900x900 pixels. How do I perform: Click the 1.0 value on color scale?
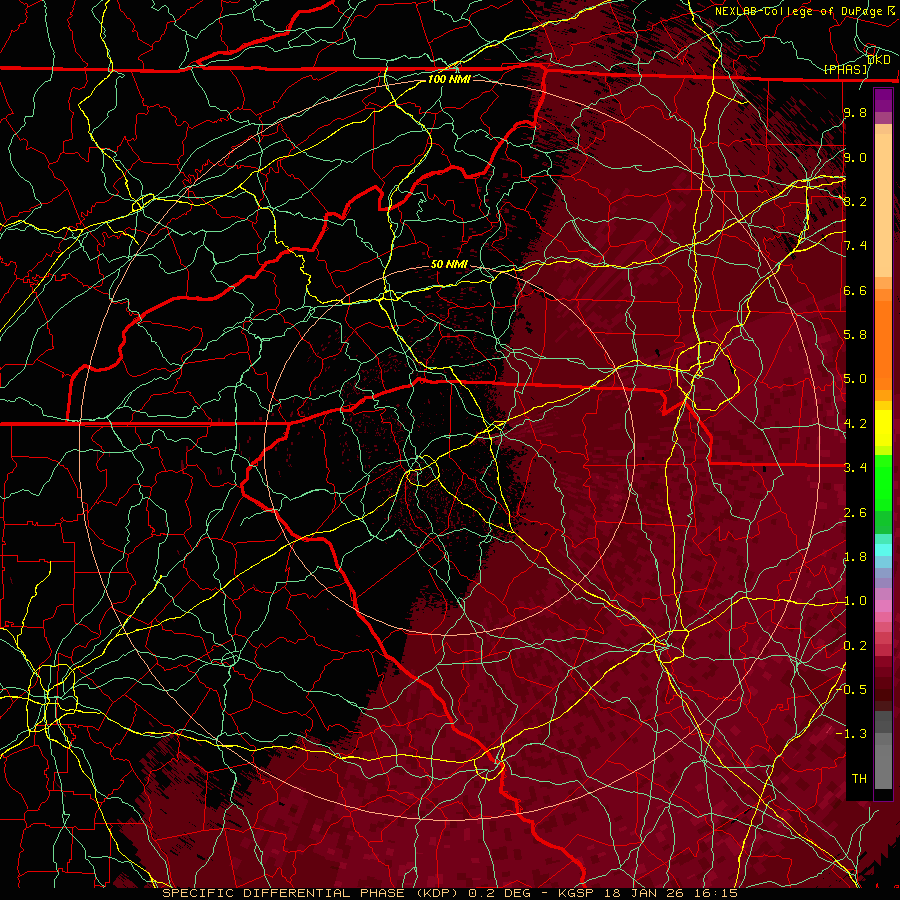(x=855, y=601)
